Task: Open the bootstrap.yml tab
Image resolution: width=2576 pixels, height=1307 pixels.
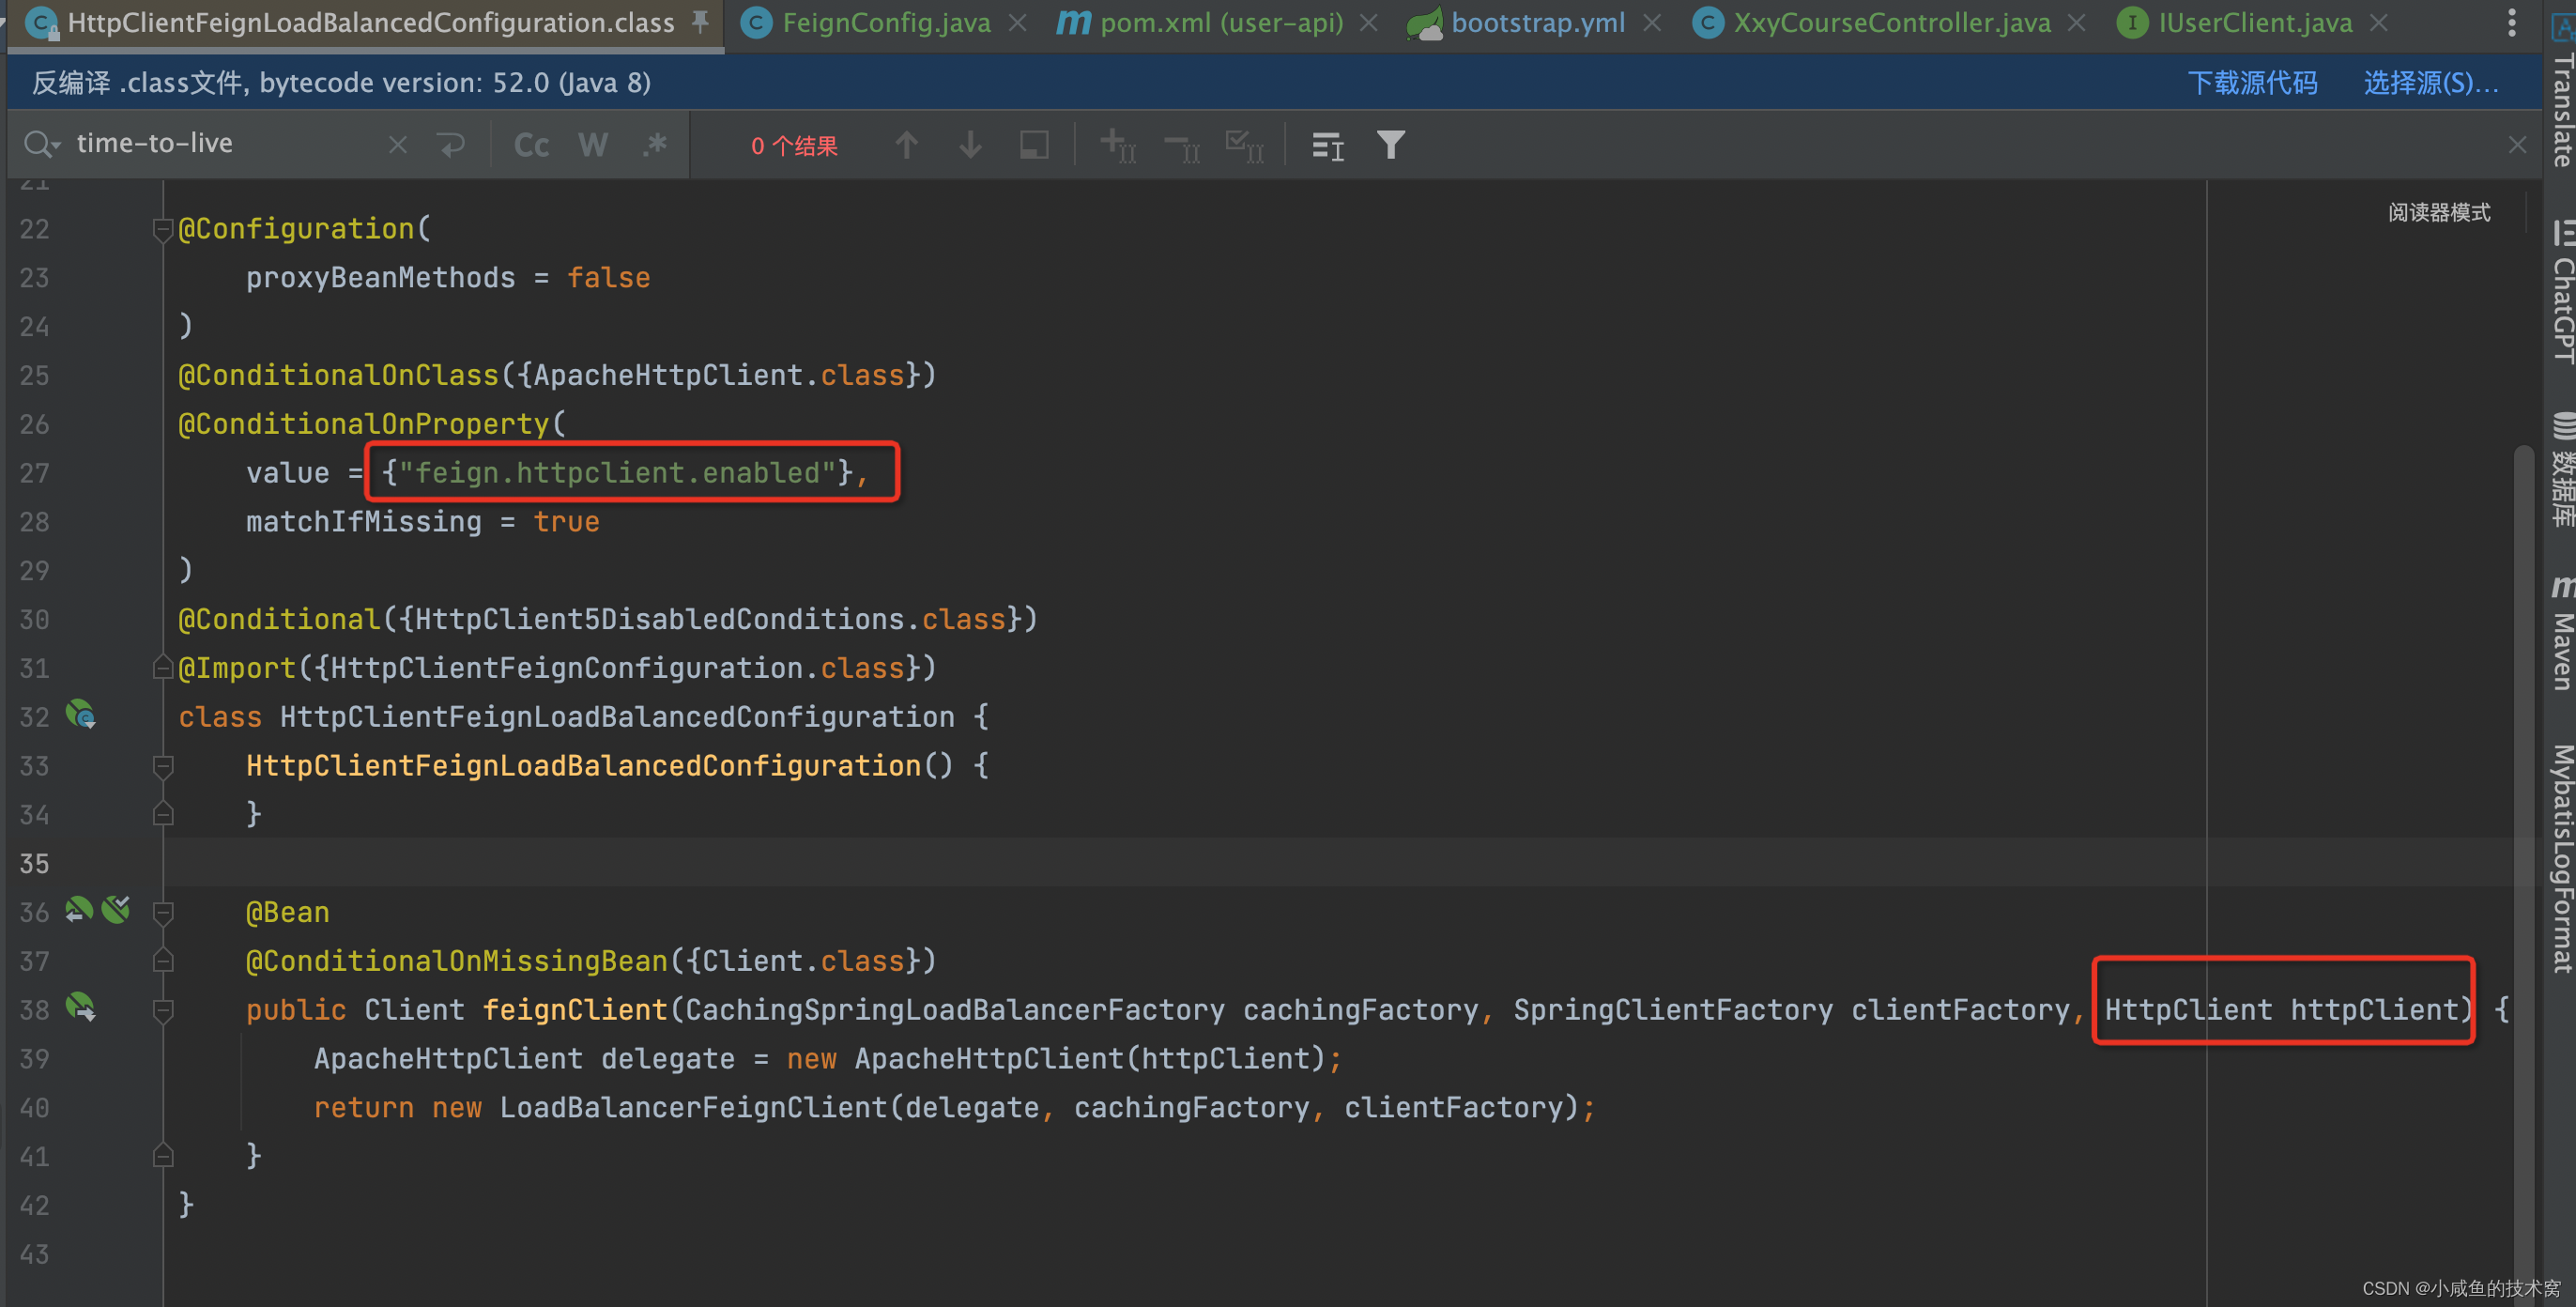Action: tap(1537, 22)
